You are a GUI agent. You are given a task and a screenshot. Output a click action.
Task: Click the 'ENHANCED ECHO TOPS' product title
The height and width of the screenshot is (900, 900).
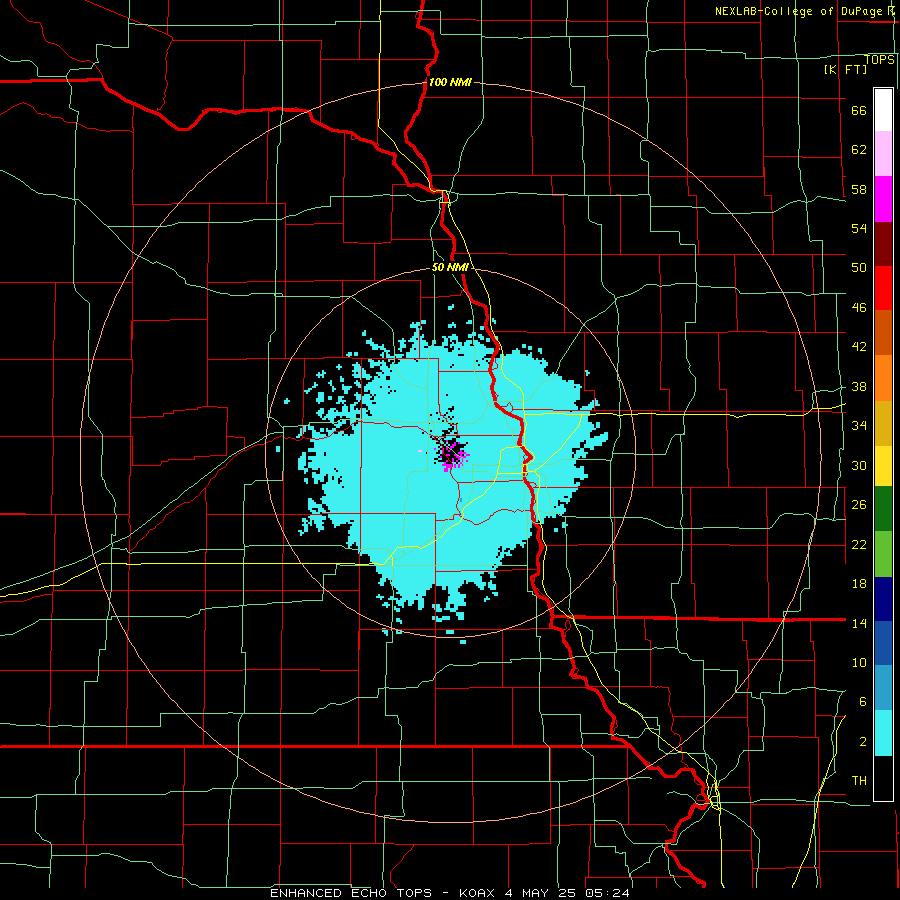351,893
